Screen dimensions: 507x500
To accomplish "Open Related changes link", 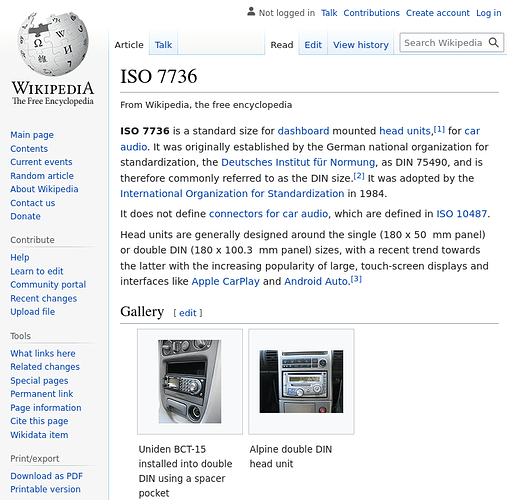I will (x=45, y=367).
